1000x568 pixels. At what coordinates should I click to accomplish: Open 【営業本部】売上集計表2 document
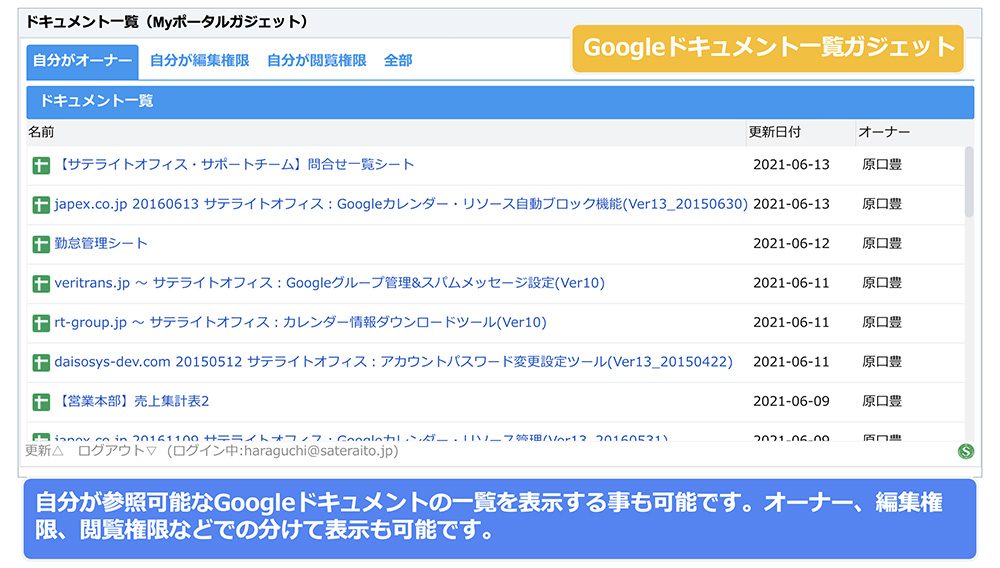[x=132, y=402]
